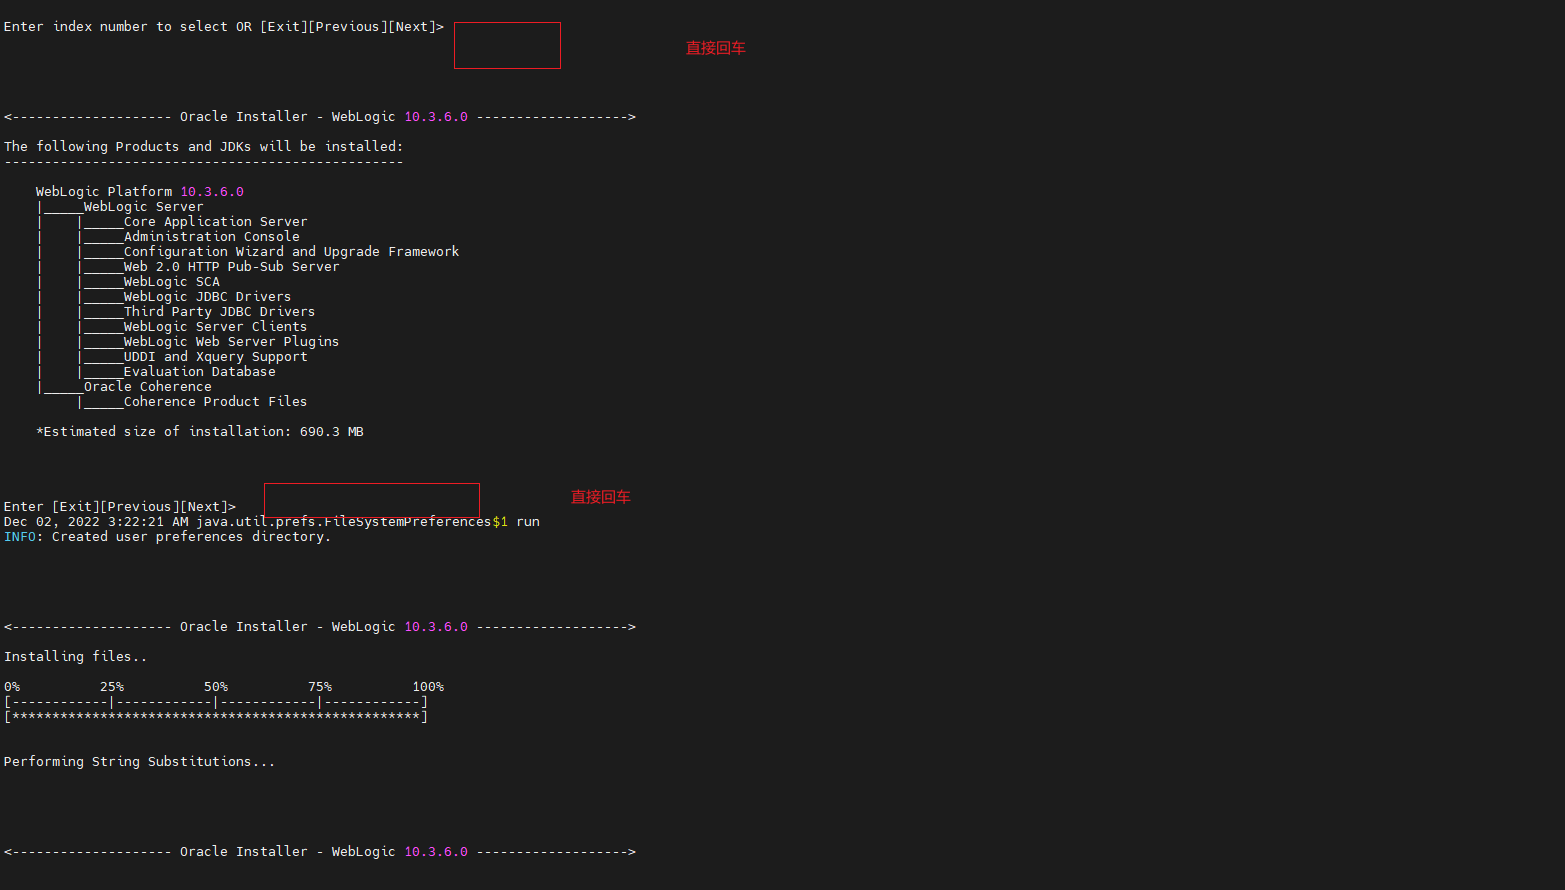Click 'INFO: Created user preferences directory.' line
The image size is (1565, 890).
click(167, 536)
